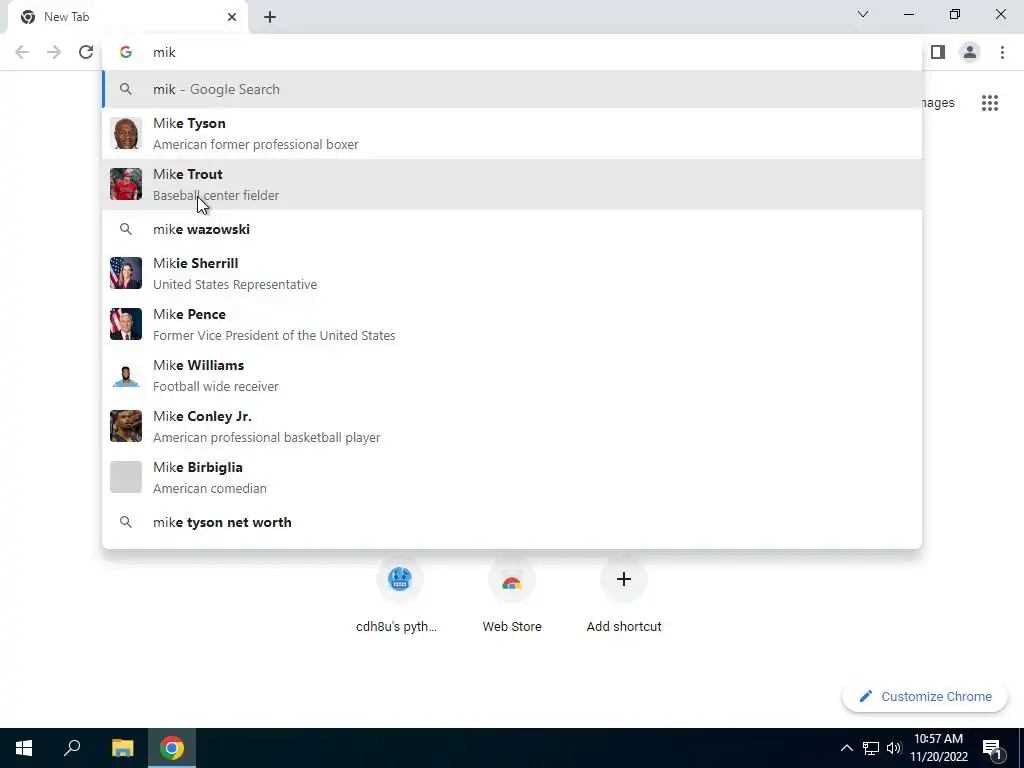
Task: Click the taskbar clock showing 10:57 AM
Action: coord(938,748)
